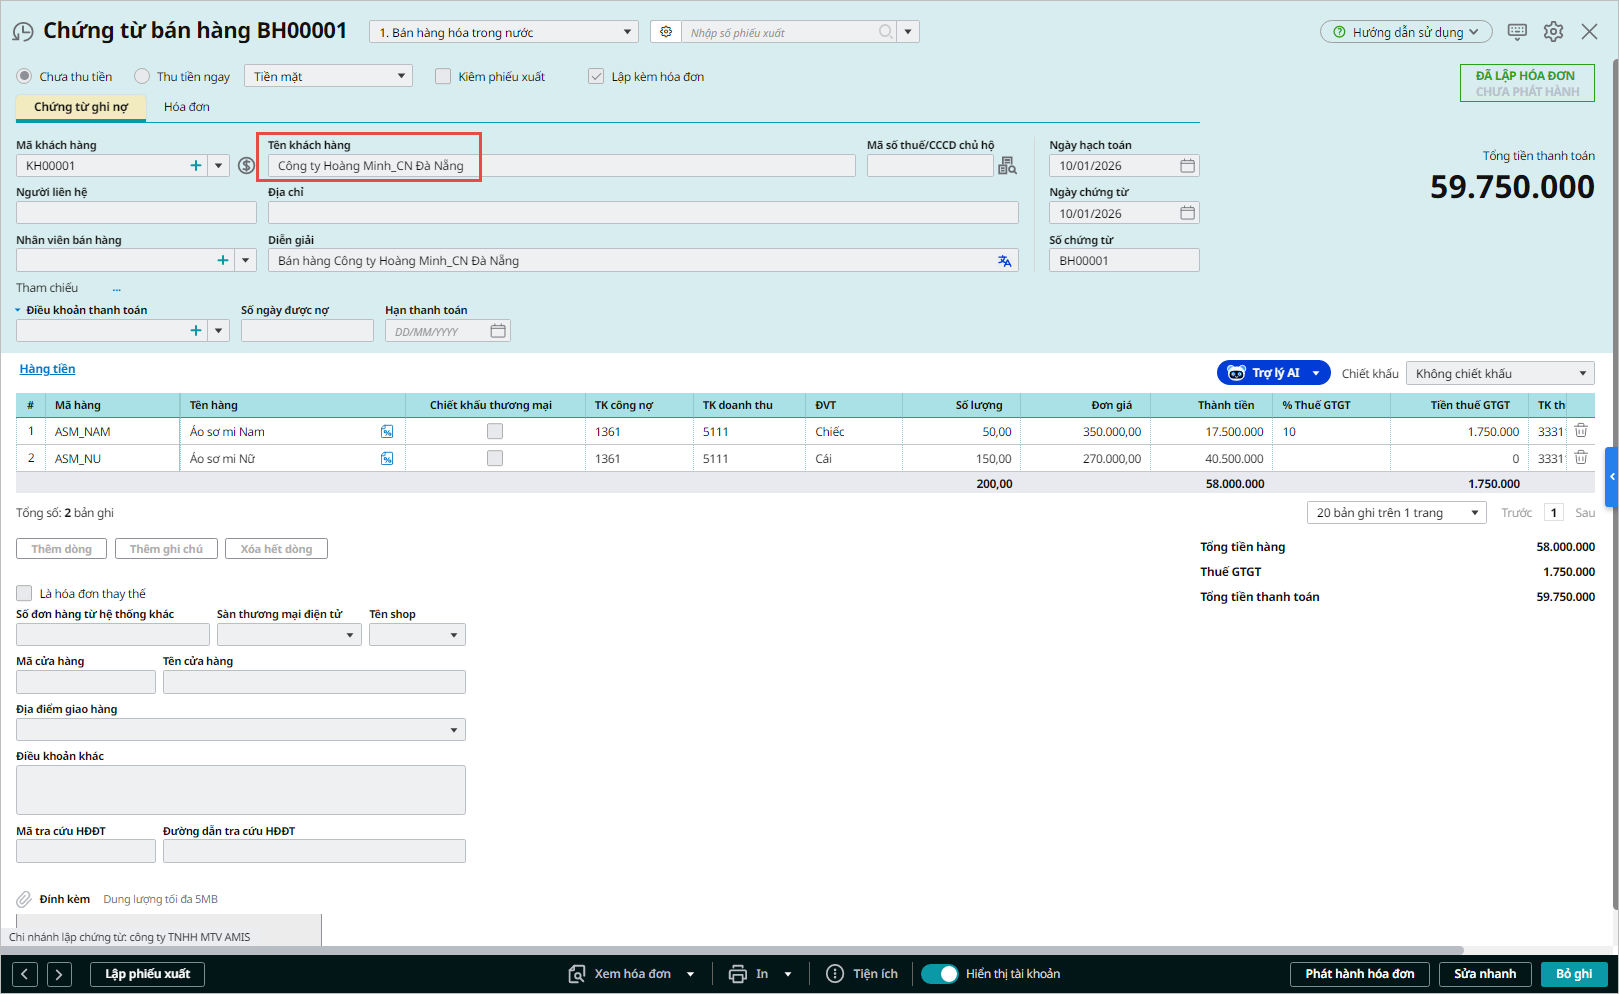Viewport: 1619px width, 994px height.
Task: Click the Bỏ ghi button
Action: [x=1573, y=974]
